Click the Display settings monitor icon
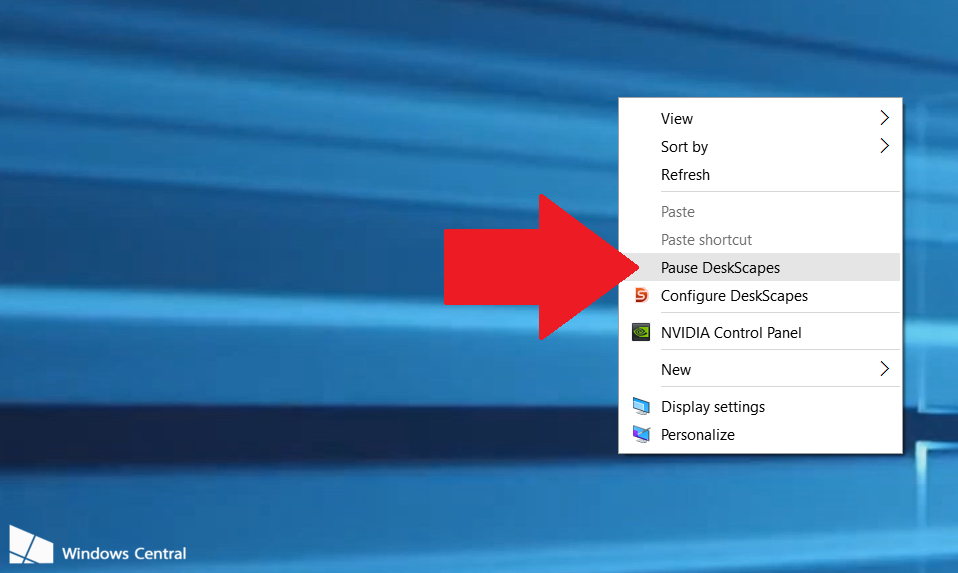 click(641, 406)
